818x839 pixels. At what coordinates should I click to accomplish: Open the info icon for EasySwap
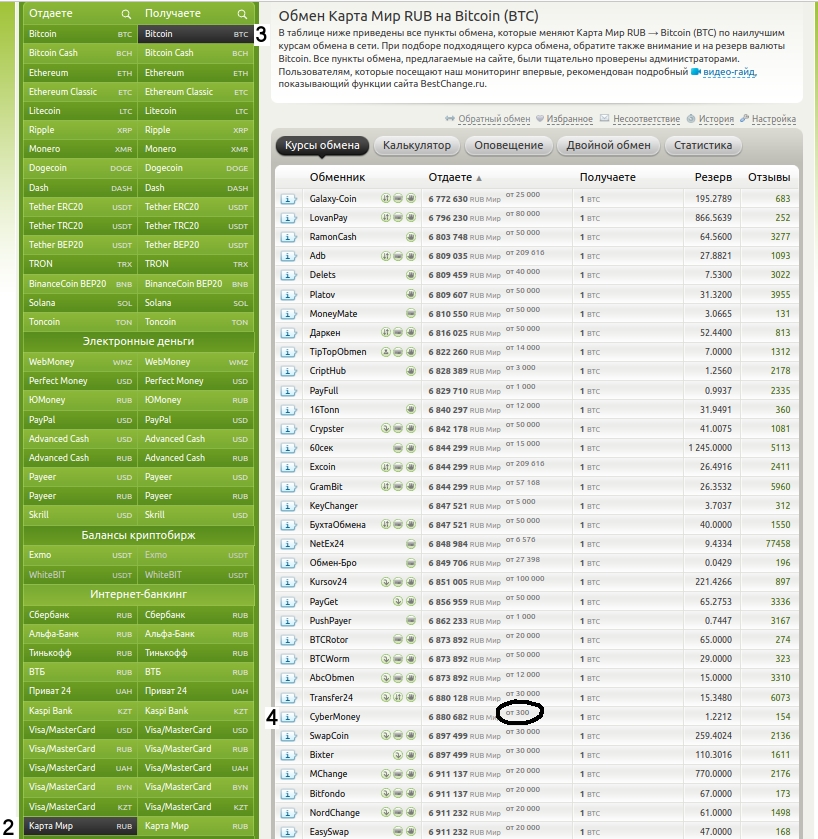pyautogui.click(x=288, y=832)
